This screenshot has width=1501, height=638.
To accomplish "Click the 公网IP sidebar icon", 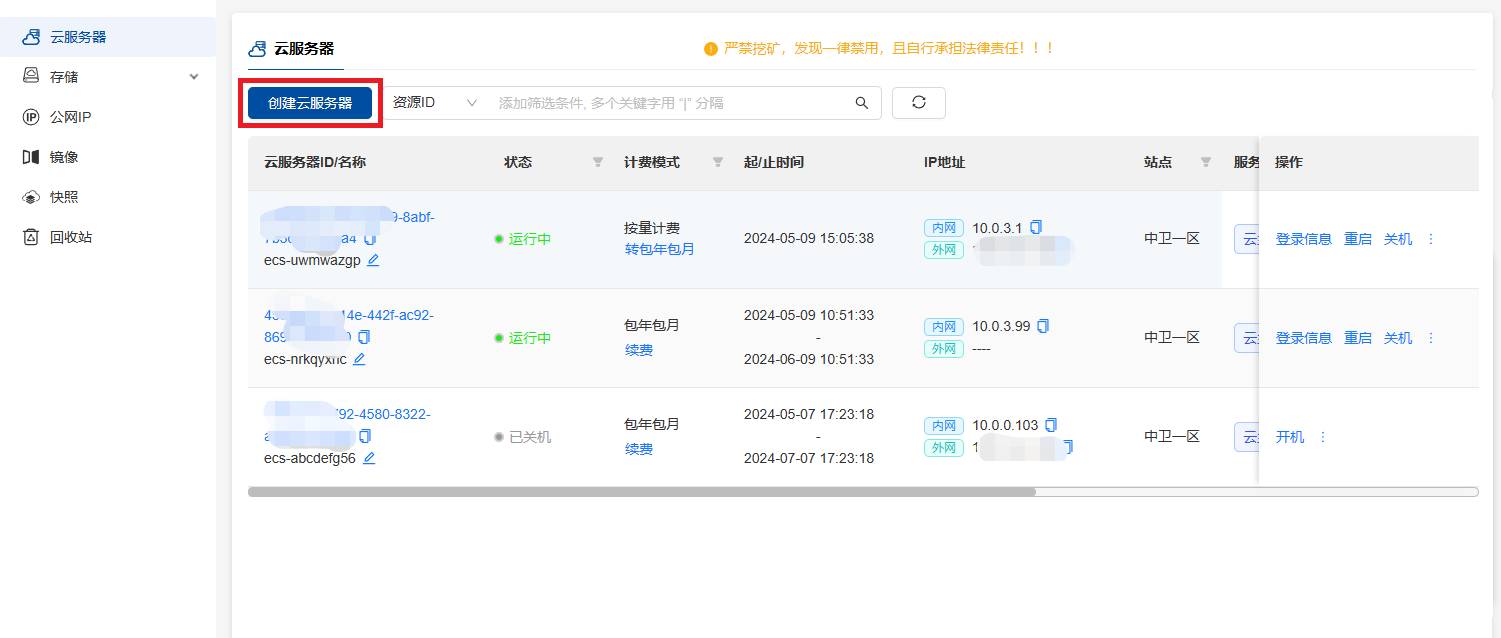I will 31,117.
